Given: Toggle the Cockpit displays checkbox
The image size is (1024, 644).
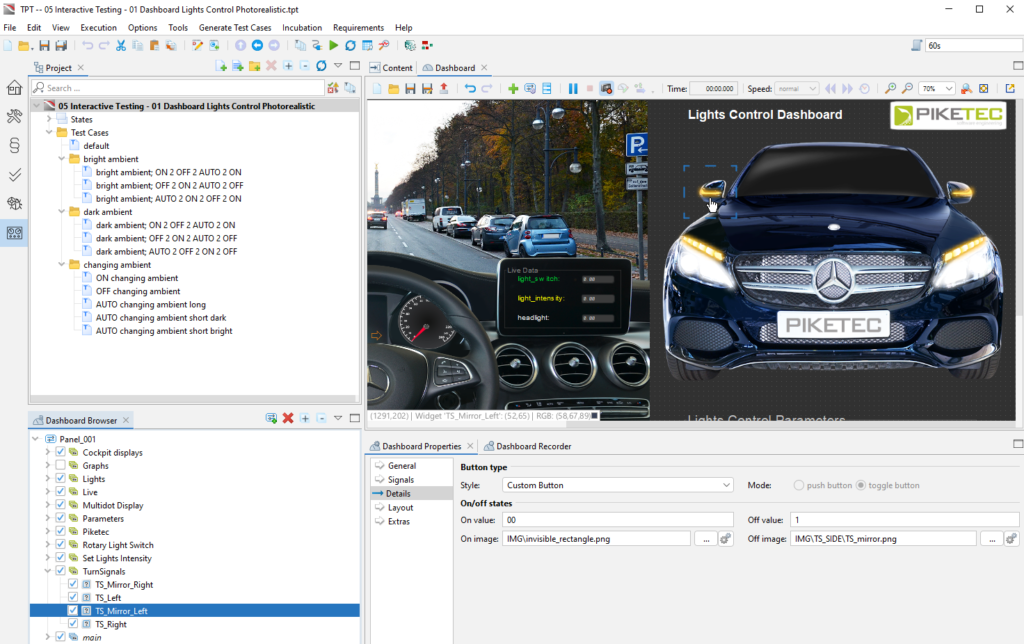Looking at the screenshot, I should coord(60,452).
